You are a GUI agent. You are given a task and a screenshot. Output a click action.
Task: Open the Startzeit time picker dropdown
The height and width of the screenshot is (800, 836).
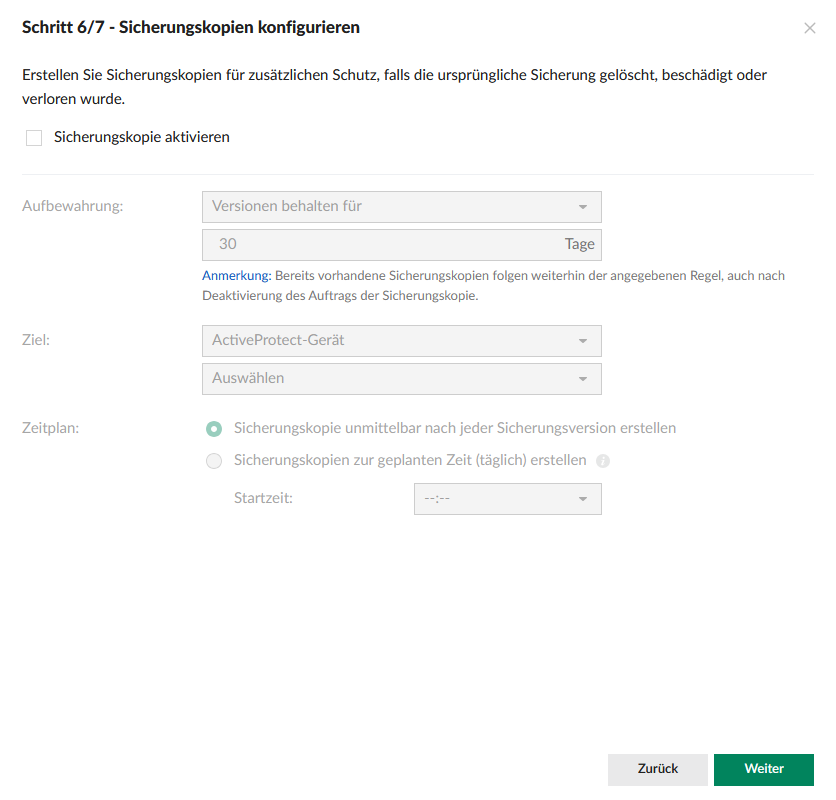pyautogui.click(x=507, y=499)
